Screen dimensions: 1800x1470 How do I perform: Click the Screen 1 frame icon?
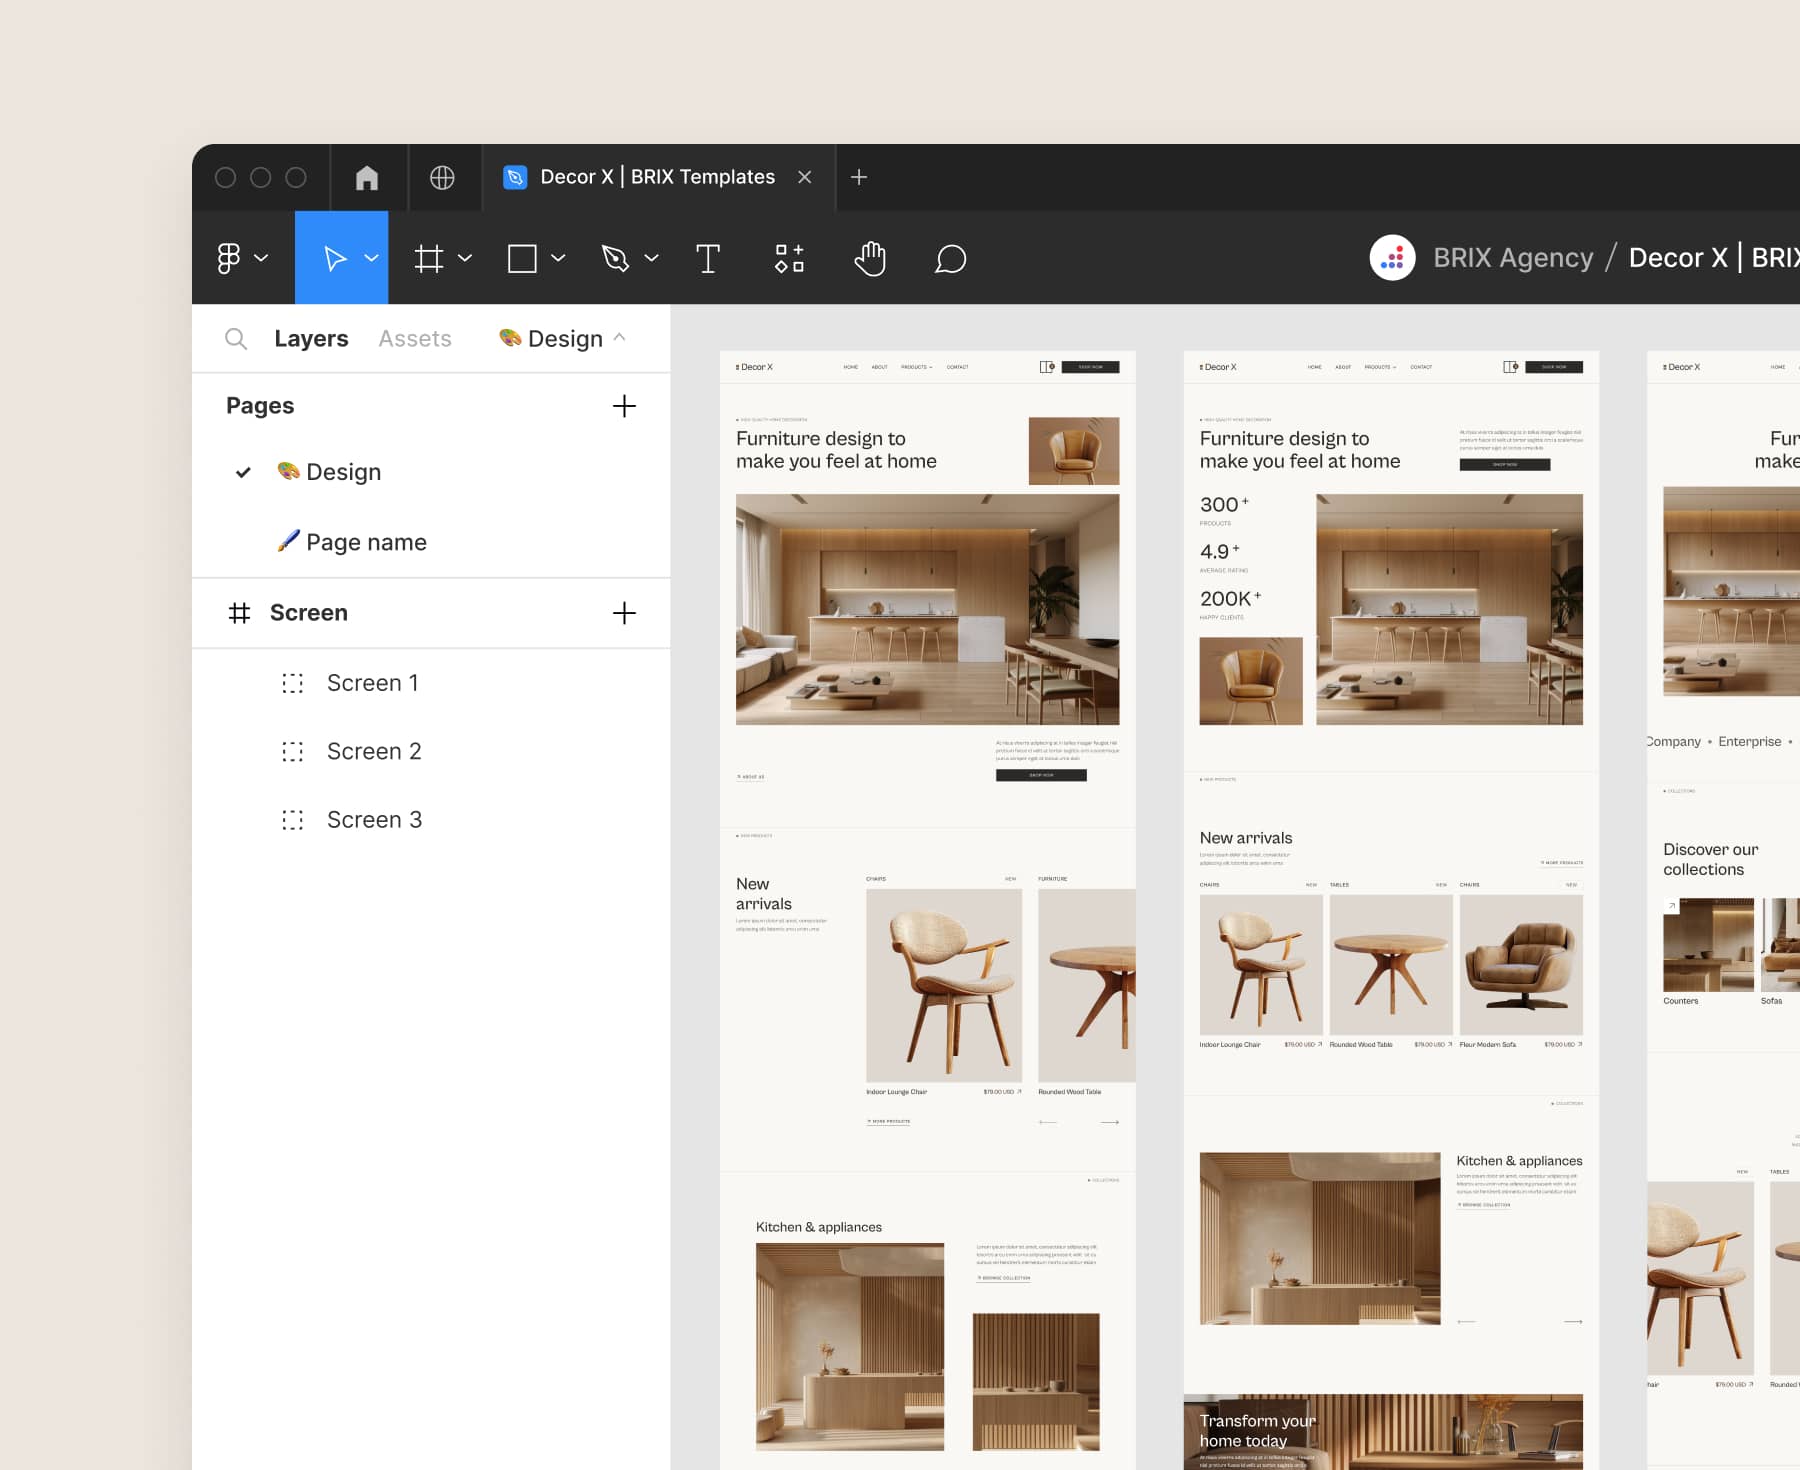292,683
